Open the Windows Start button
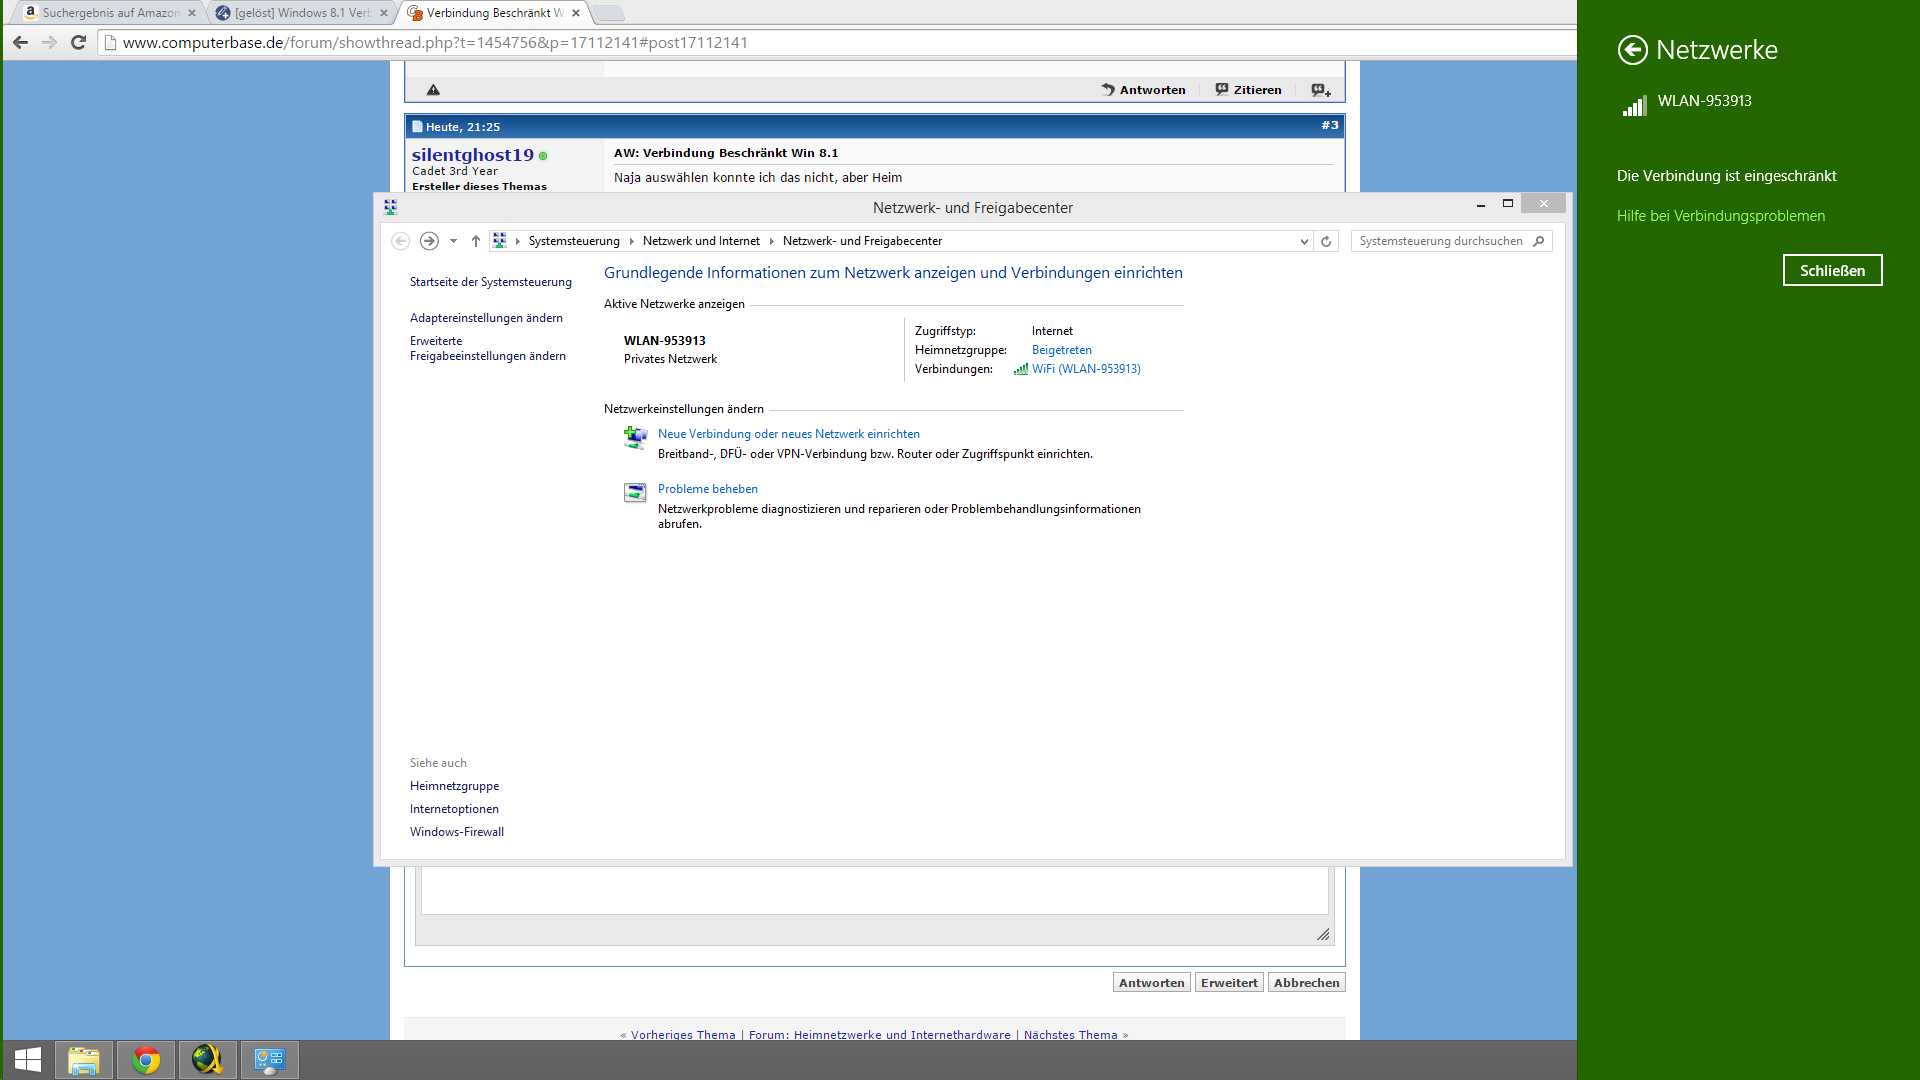 click(27, 1060)
